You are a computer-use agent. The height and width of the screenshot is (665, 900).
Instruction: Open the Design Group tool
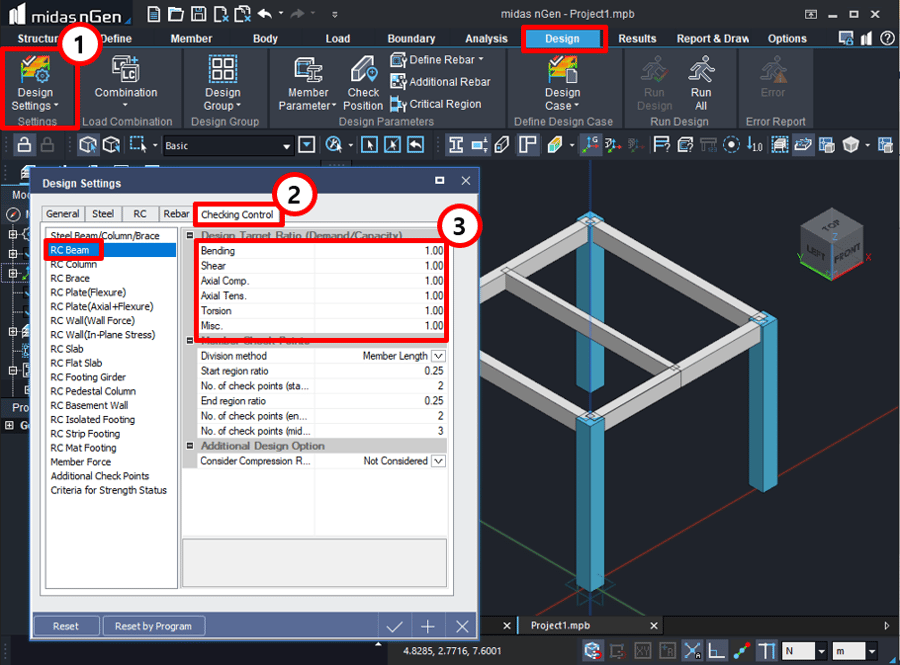pyautogui.click(x=223, y=83)
